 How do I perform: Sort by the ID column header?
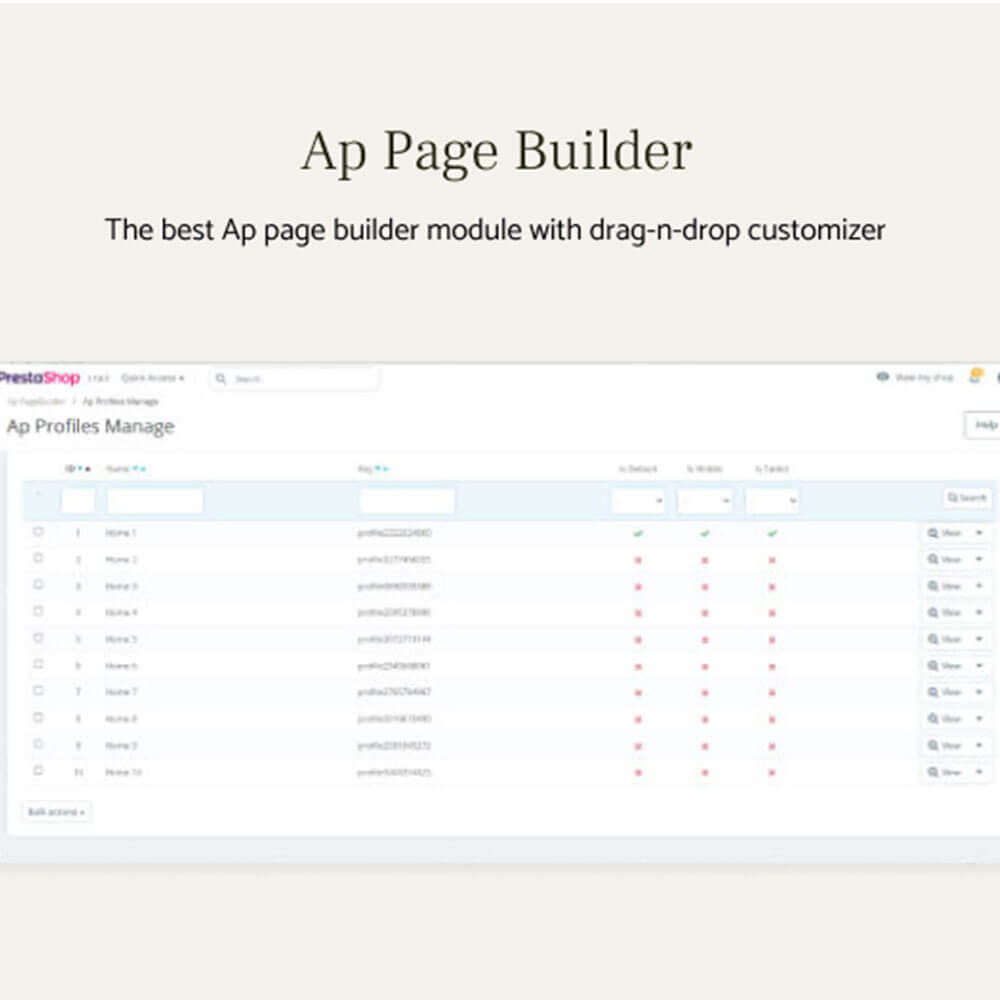pyautogui.click(x=77, y=469)
